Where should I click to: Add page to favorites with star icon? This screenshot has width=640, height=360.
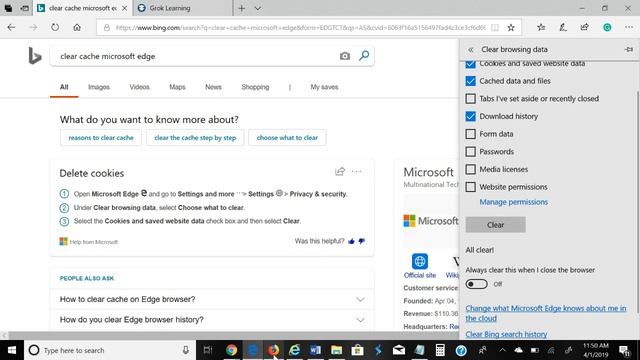coord(511,27)
